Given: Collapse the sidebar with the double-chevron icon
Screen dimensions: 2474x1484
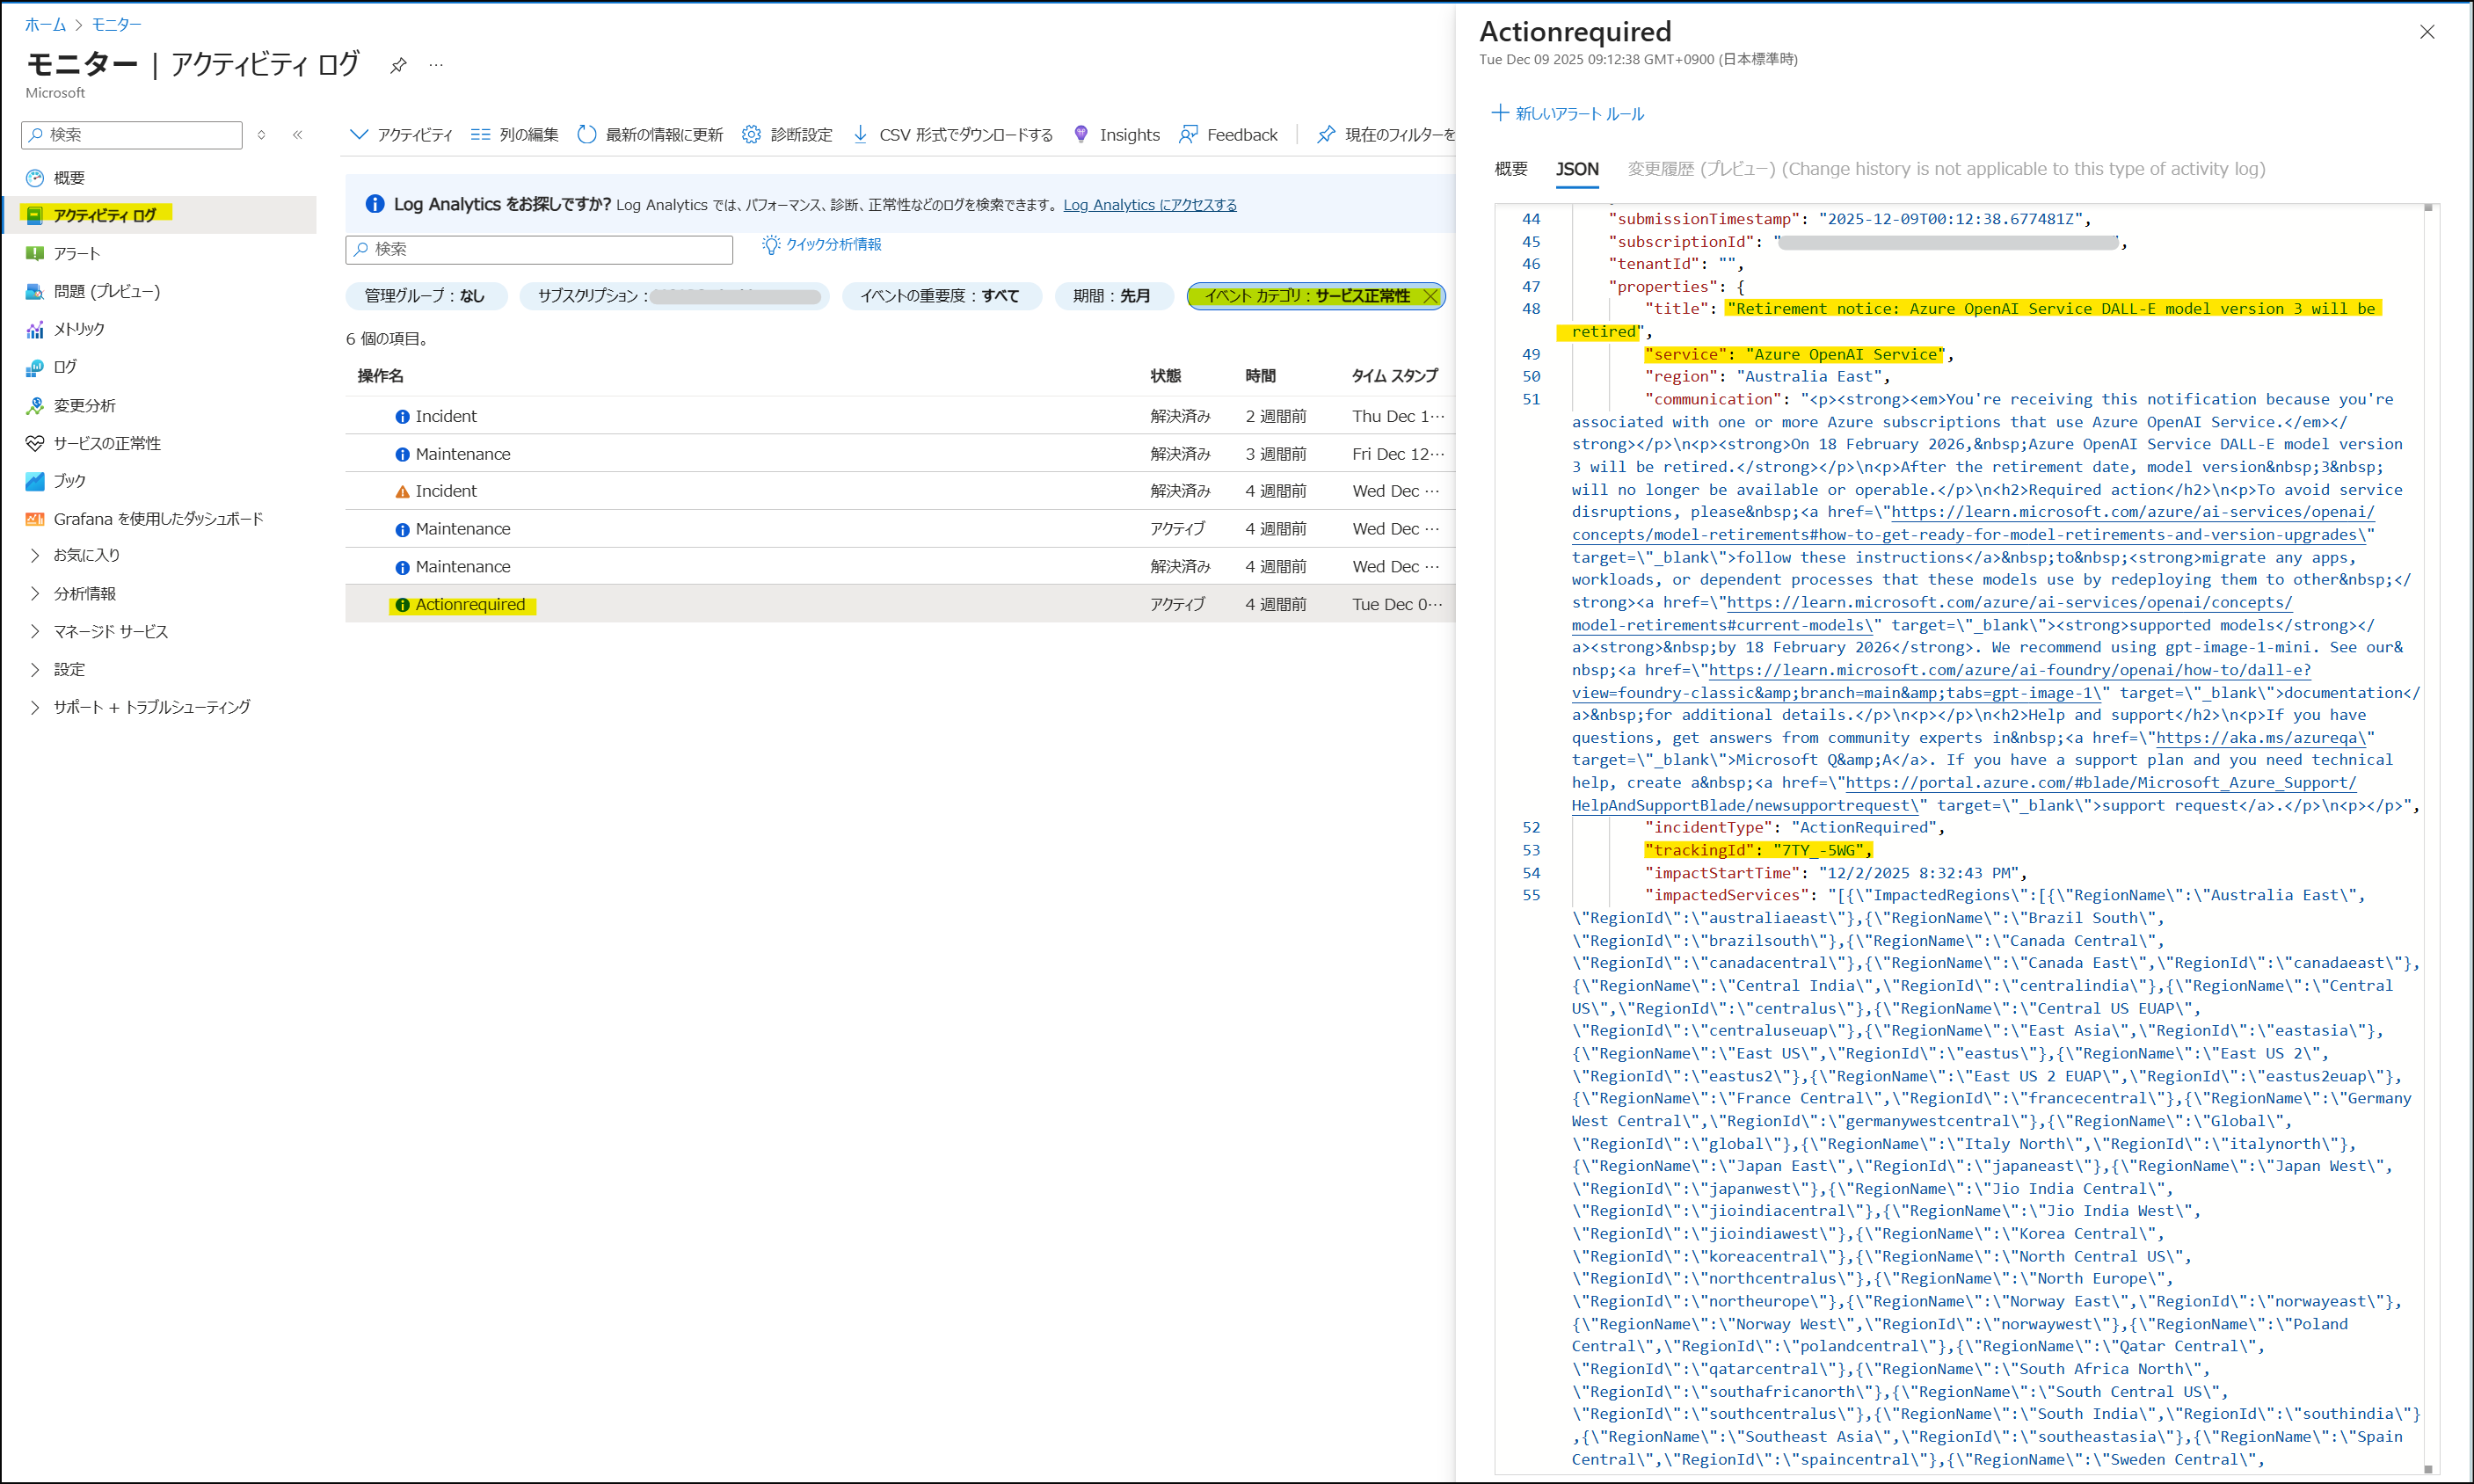Looking at the screenshot, I should point(298,135).
